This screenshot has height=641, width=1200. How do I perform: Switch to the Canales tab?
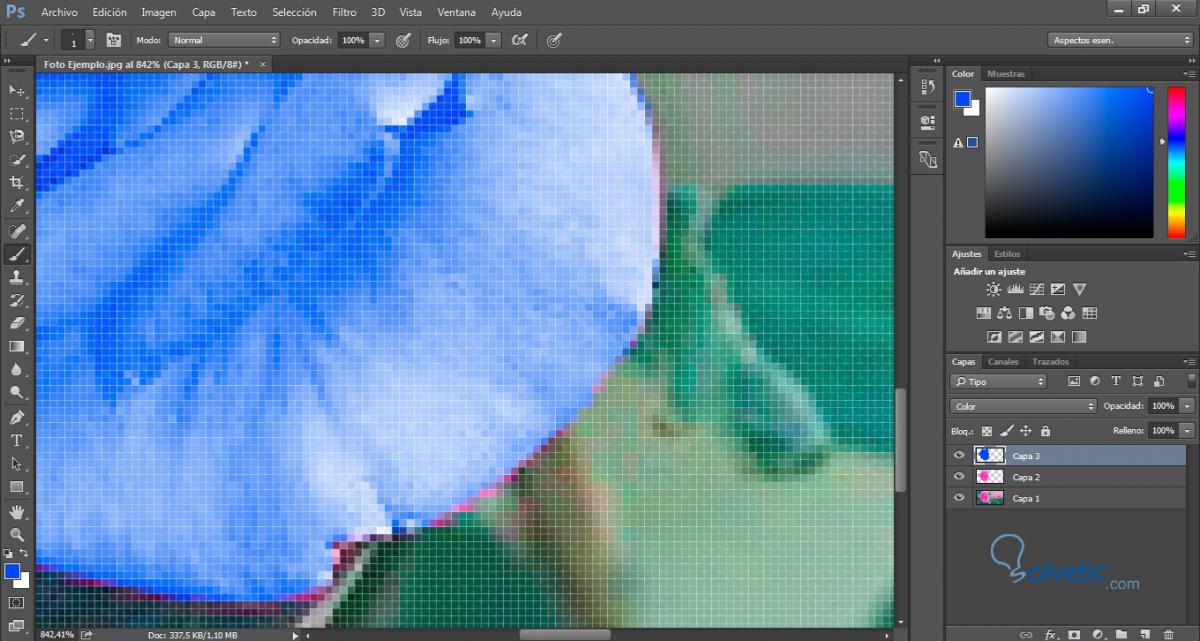(x=1003, y=362)
